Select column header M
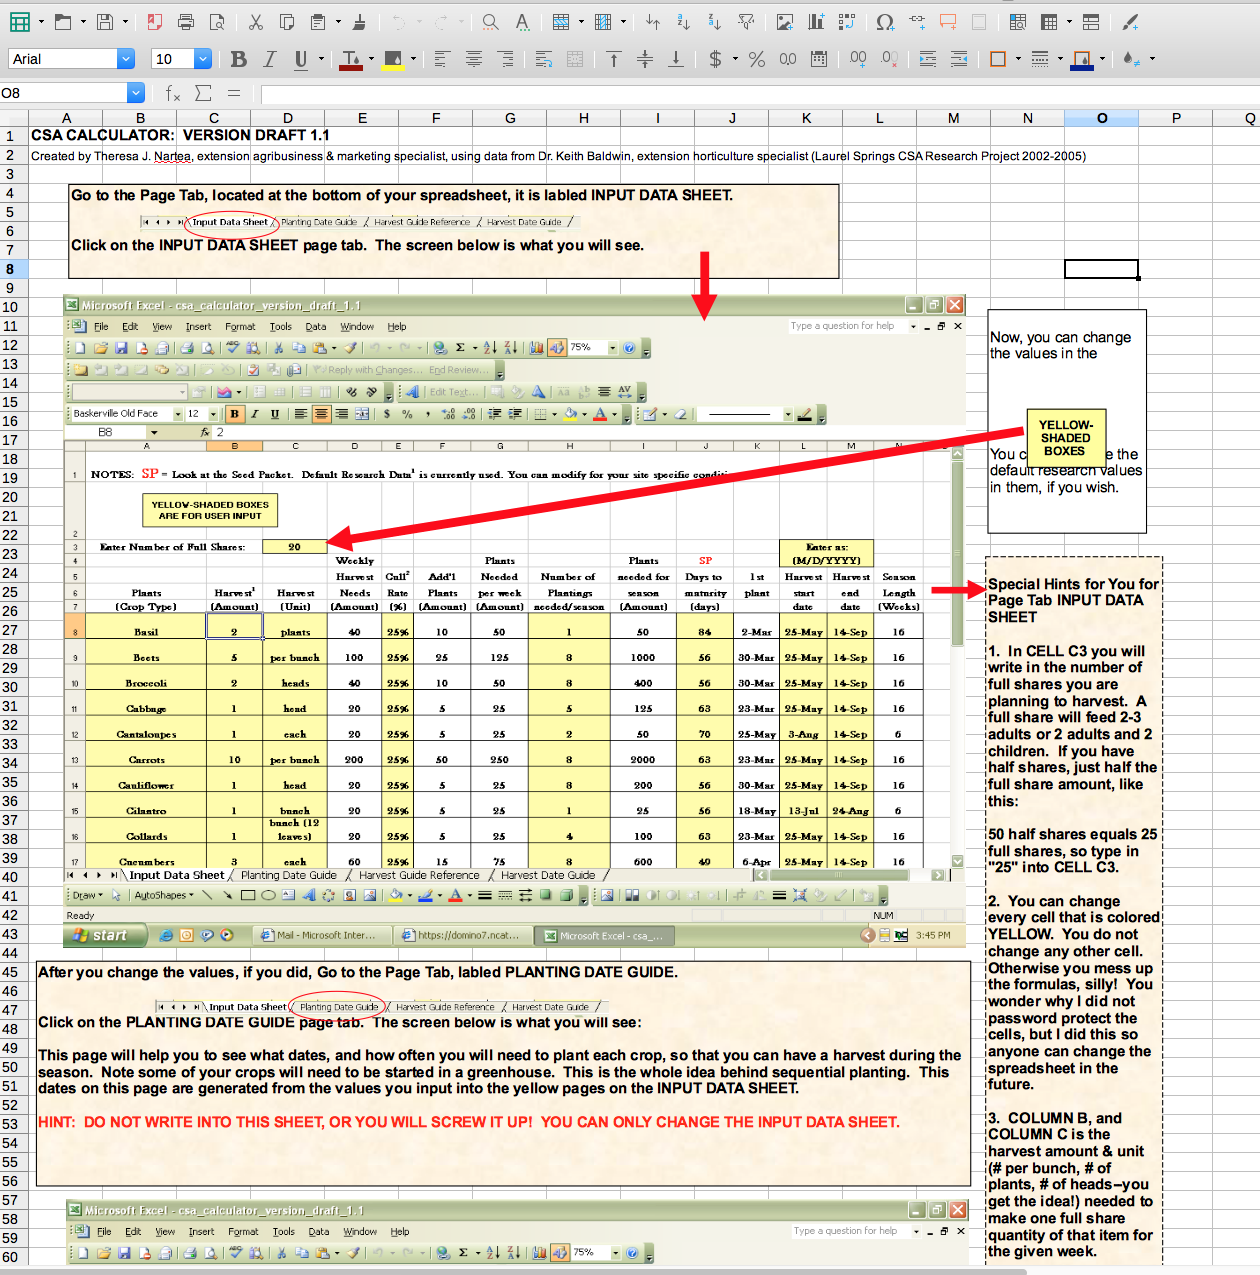 953,118
